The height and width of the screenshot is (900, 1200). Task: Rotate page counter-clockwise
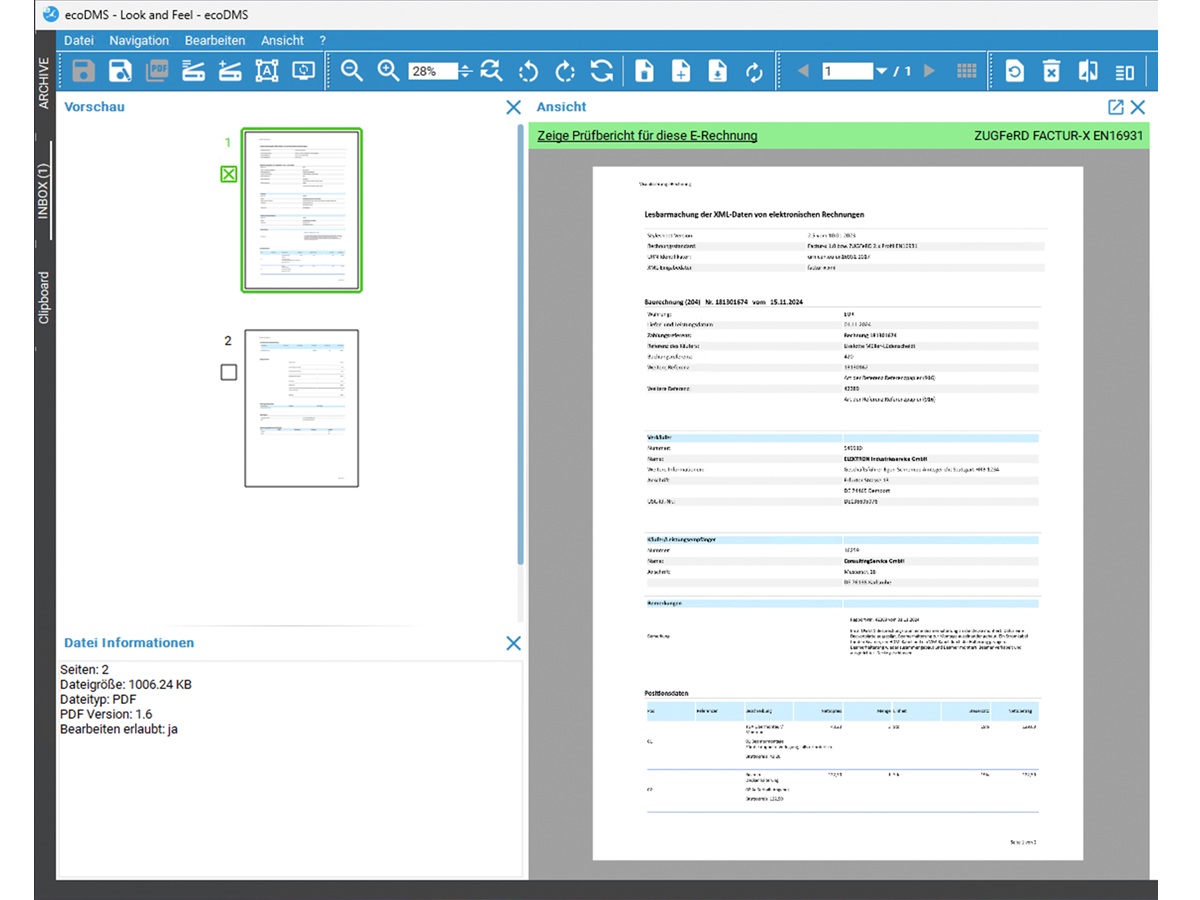pyautogui.click(x=528, y=71)
